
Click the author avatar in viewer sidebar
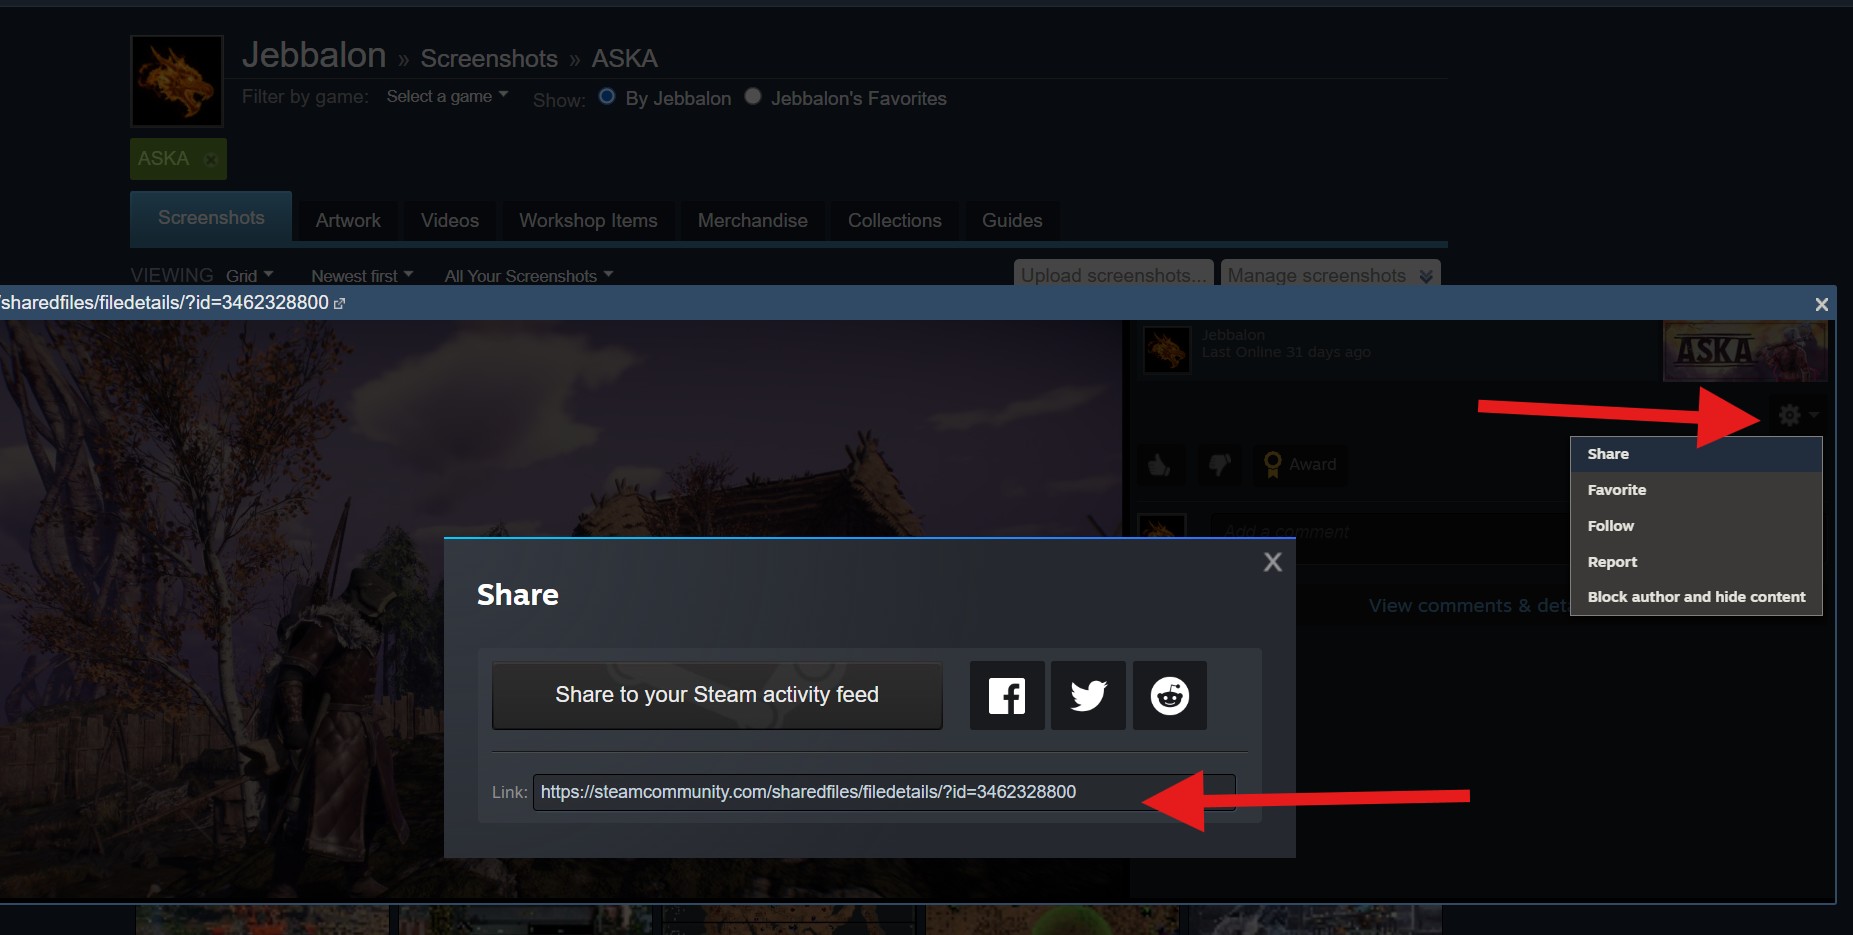click(1166, 349)
